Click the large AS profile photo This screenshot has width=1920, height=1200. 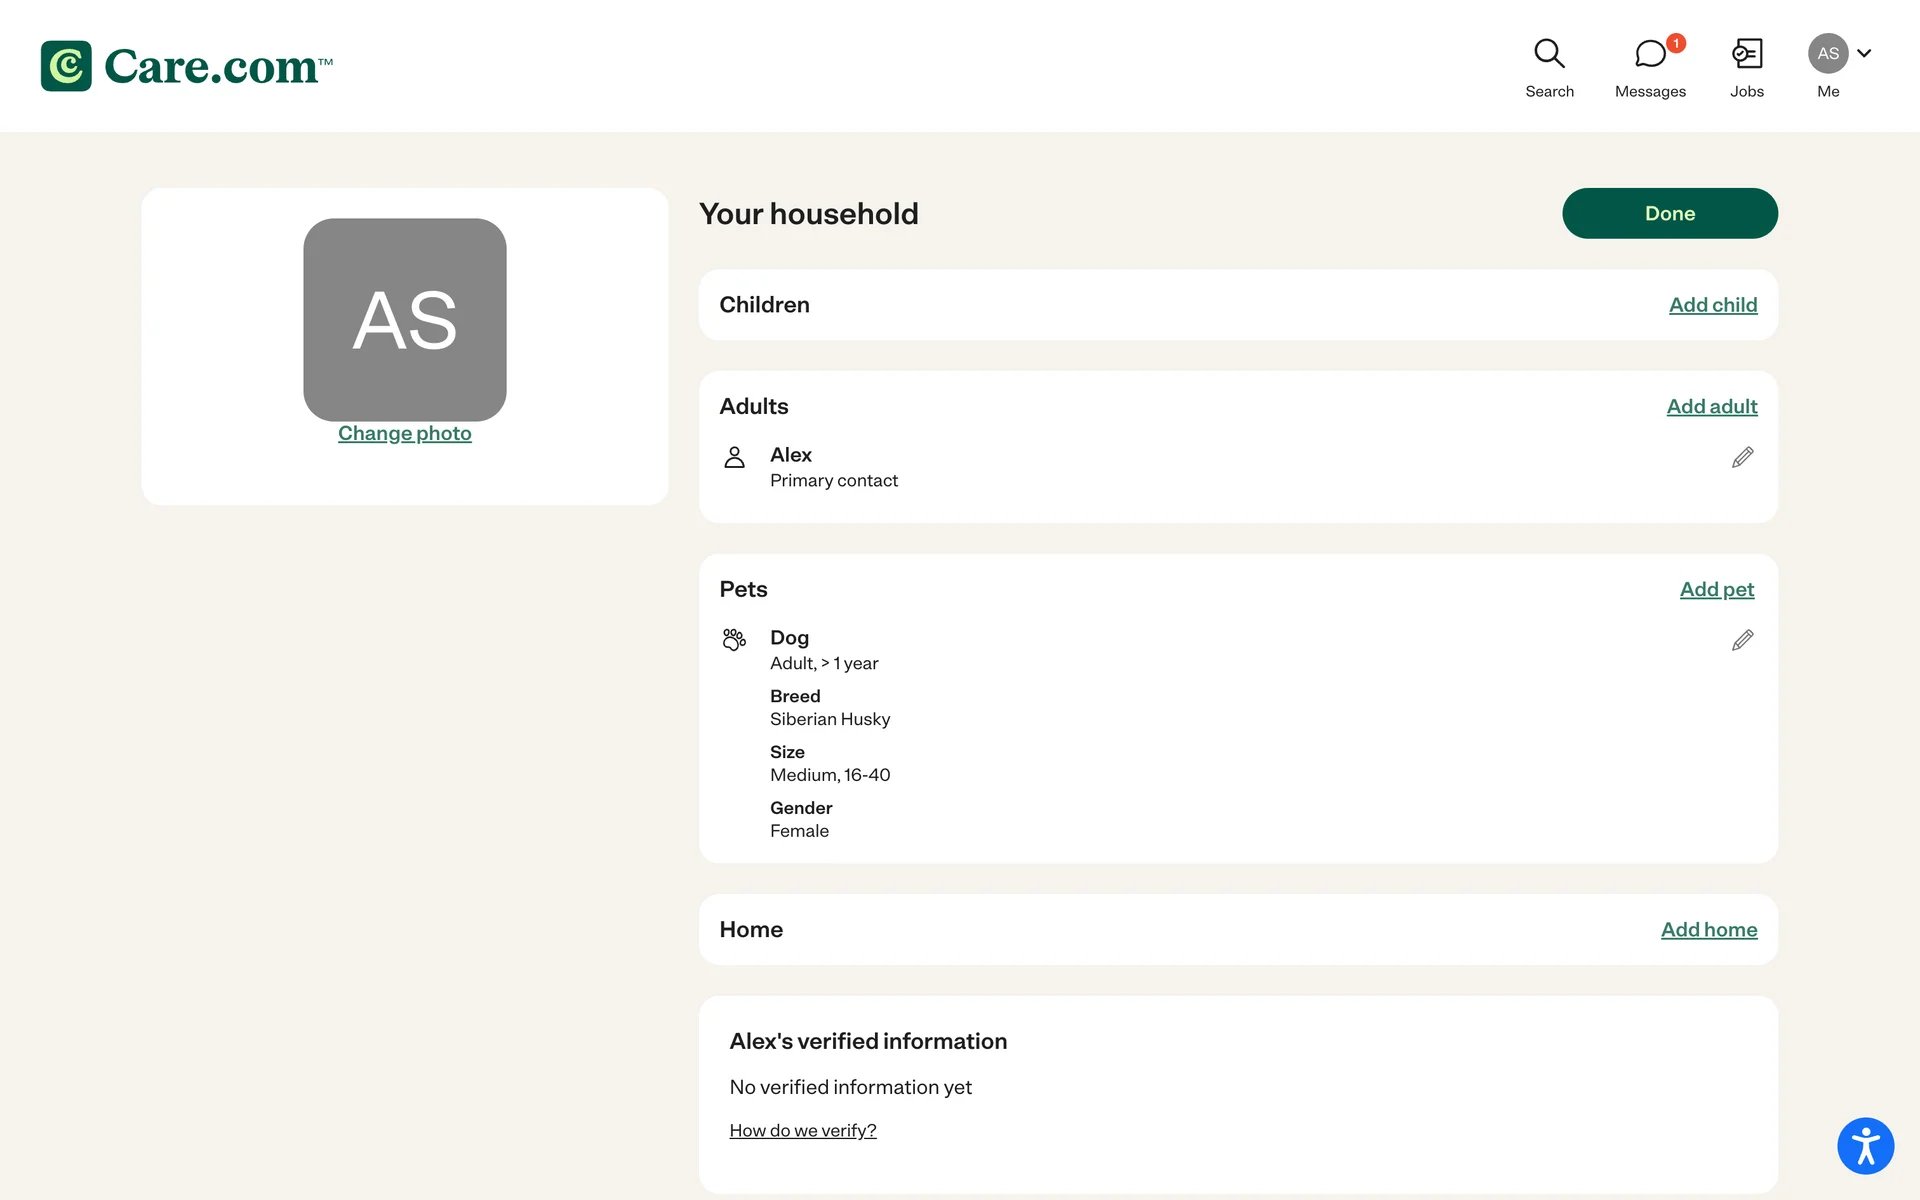point(404,320)
